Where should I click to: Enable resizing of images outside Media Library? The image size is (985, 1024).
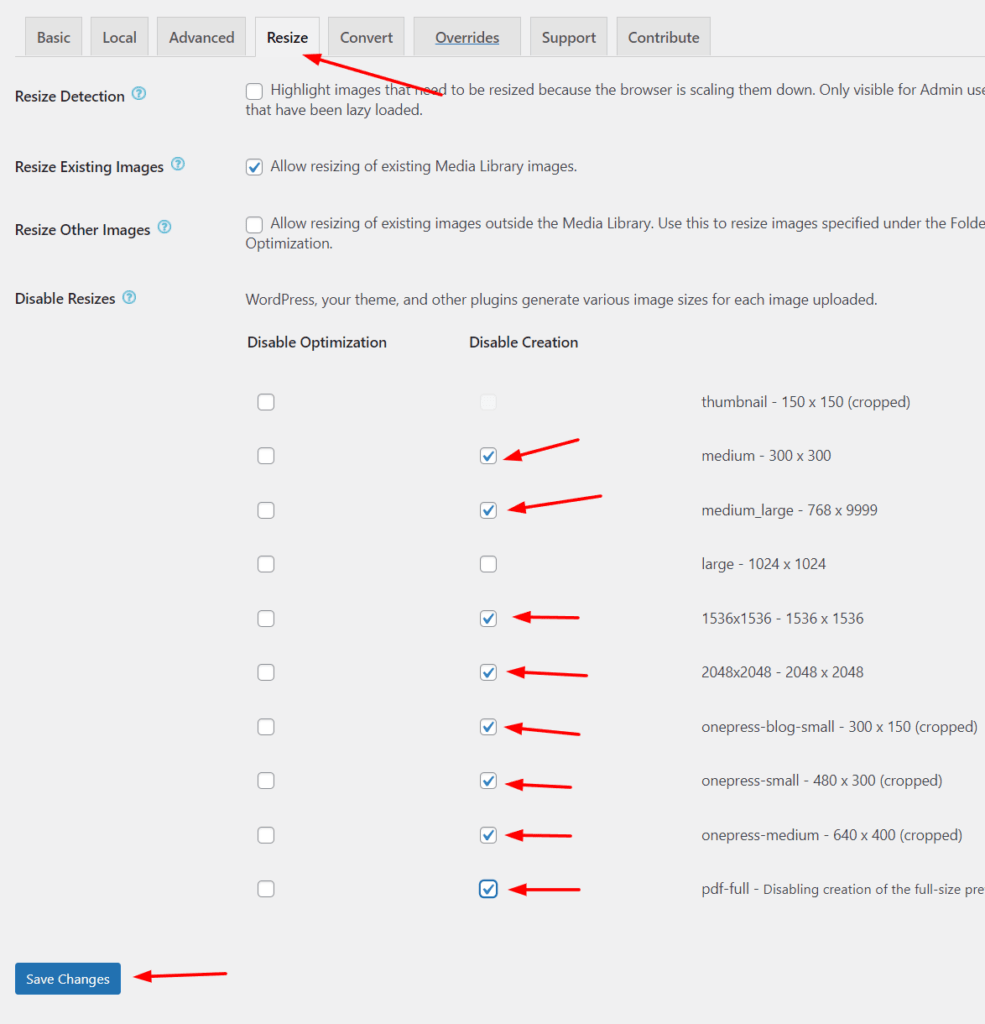(x=254, y=225)
